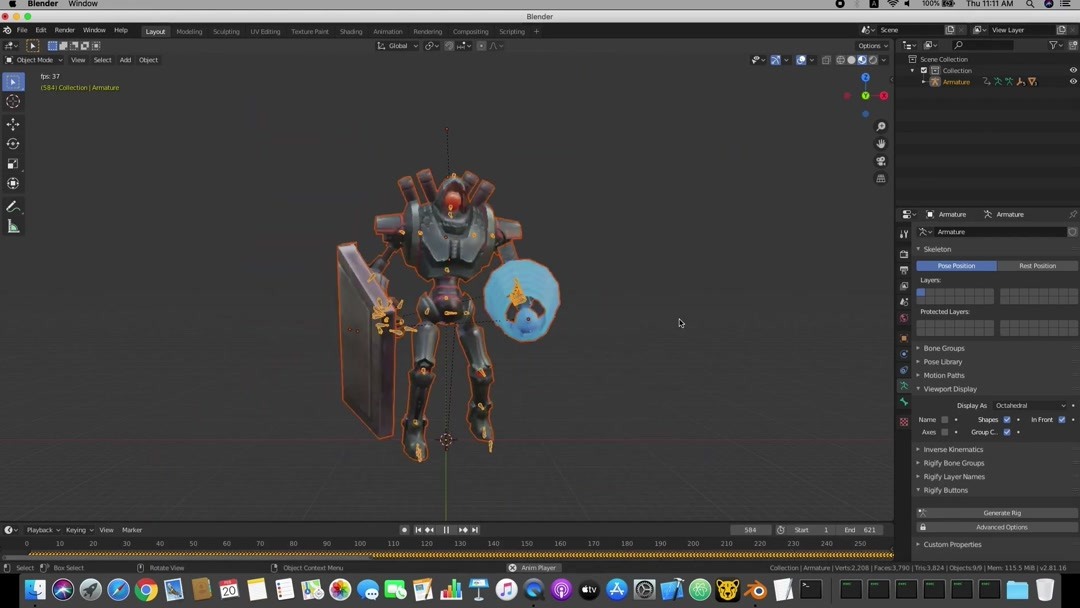Switch viewport to Rendered shading mode

tap(875, 59)
